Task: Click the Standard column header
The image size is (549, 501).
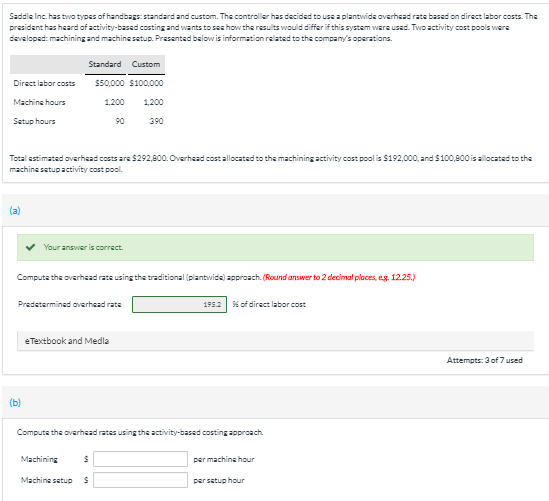Action: click(x=105, y=64)
